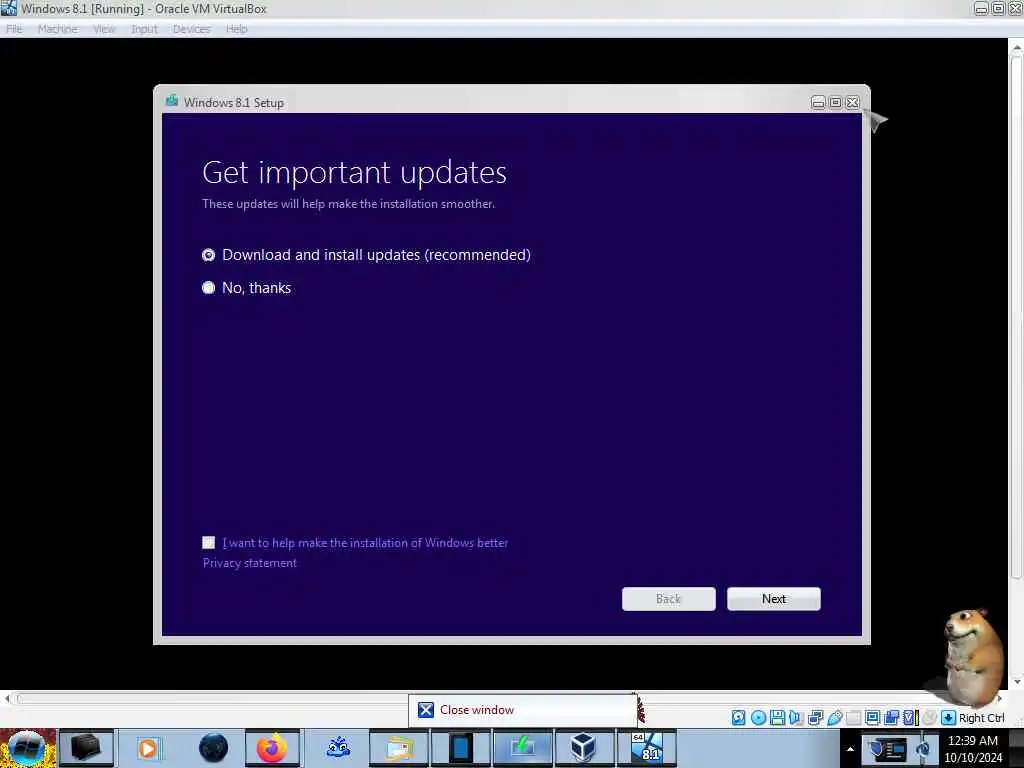Open the photo gallery taskbar icon
Screen dimensions: 1024x768
coord(400,748)
